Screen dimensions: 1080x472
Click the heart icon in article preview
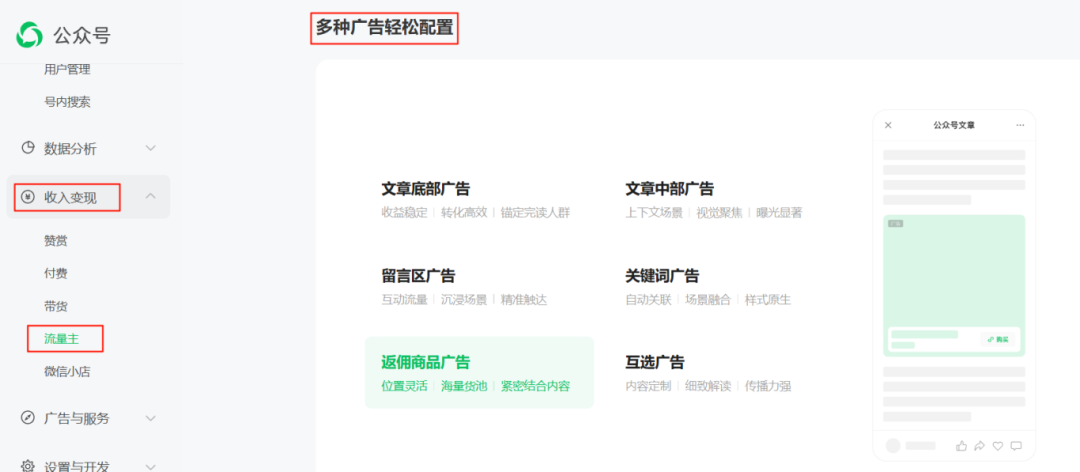coord(998,445)
